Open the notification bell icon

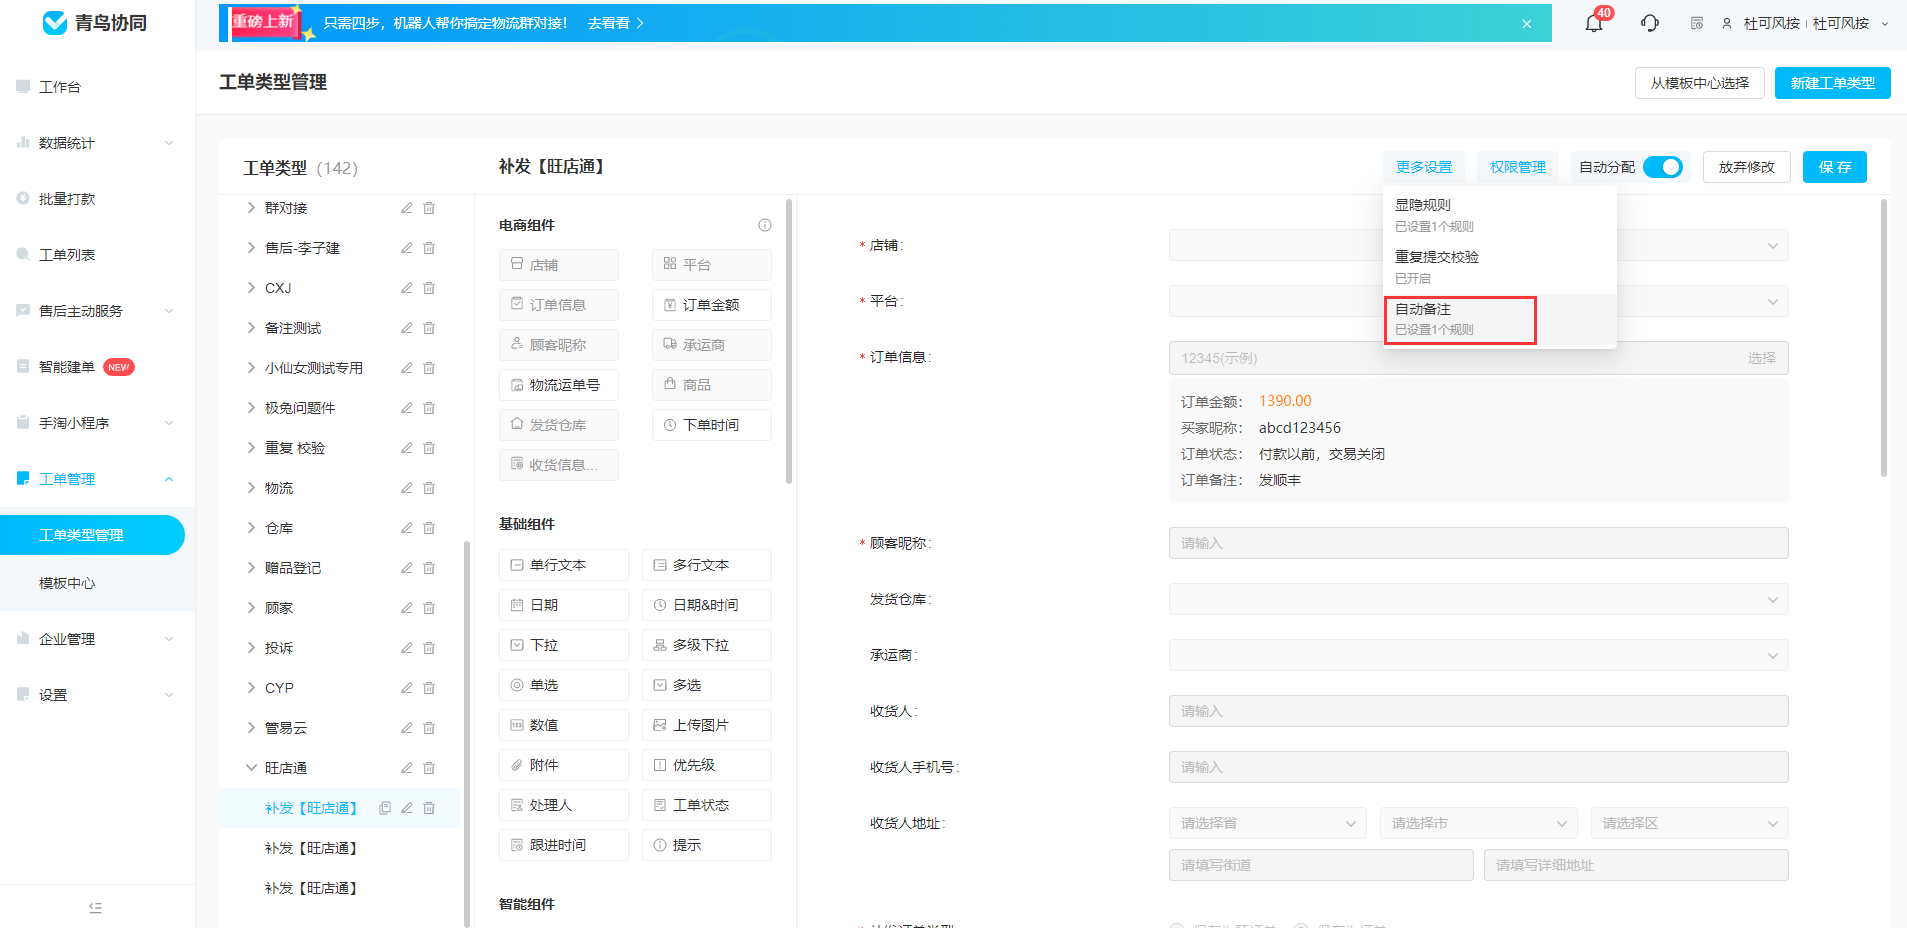tap(1594, 23)
